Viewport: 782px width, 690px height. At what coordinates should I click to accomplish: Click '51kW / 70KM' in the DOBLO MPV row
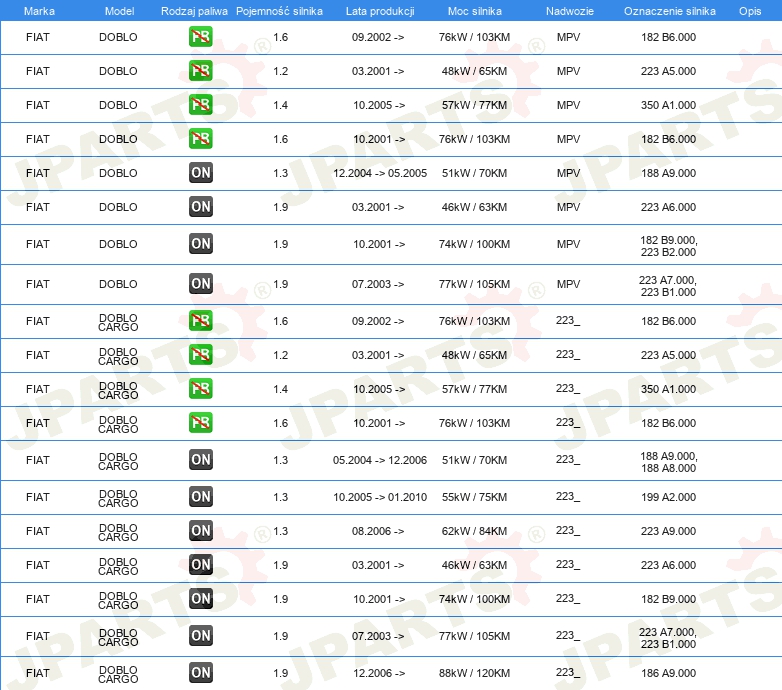tap(474, 173)
